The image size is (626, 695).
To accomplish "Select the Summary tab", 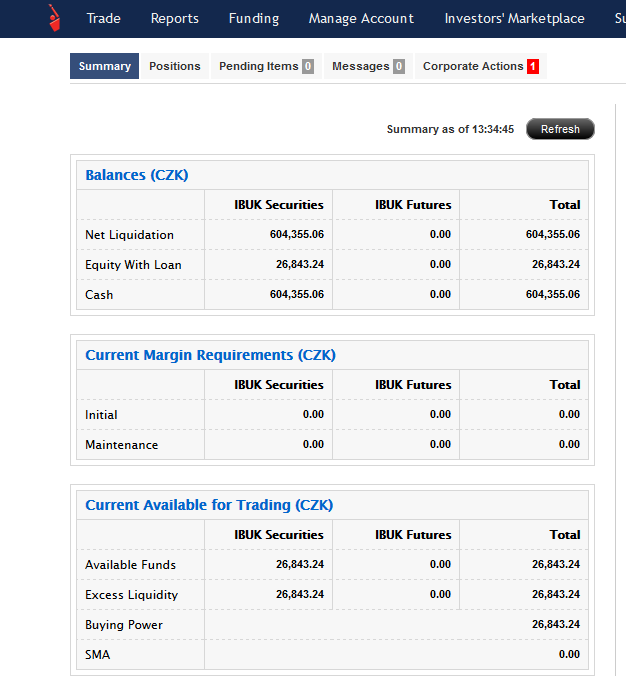I will 104,66.
